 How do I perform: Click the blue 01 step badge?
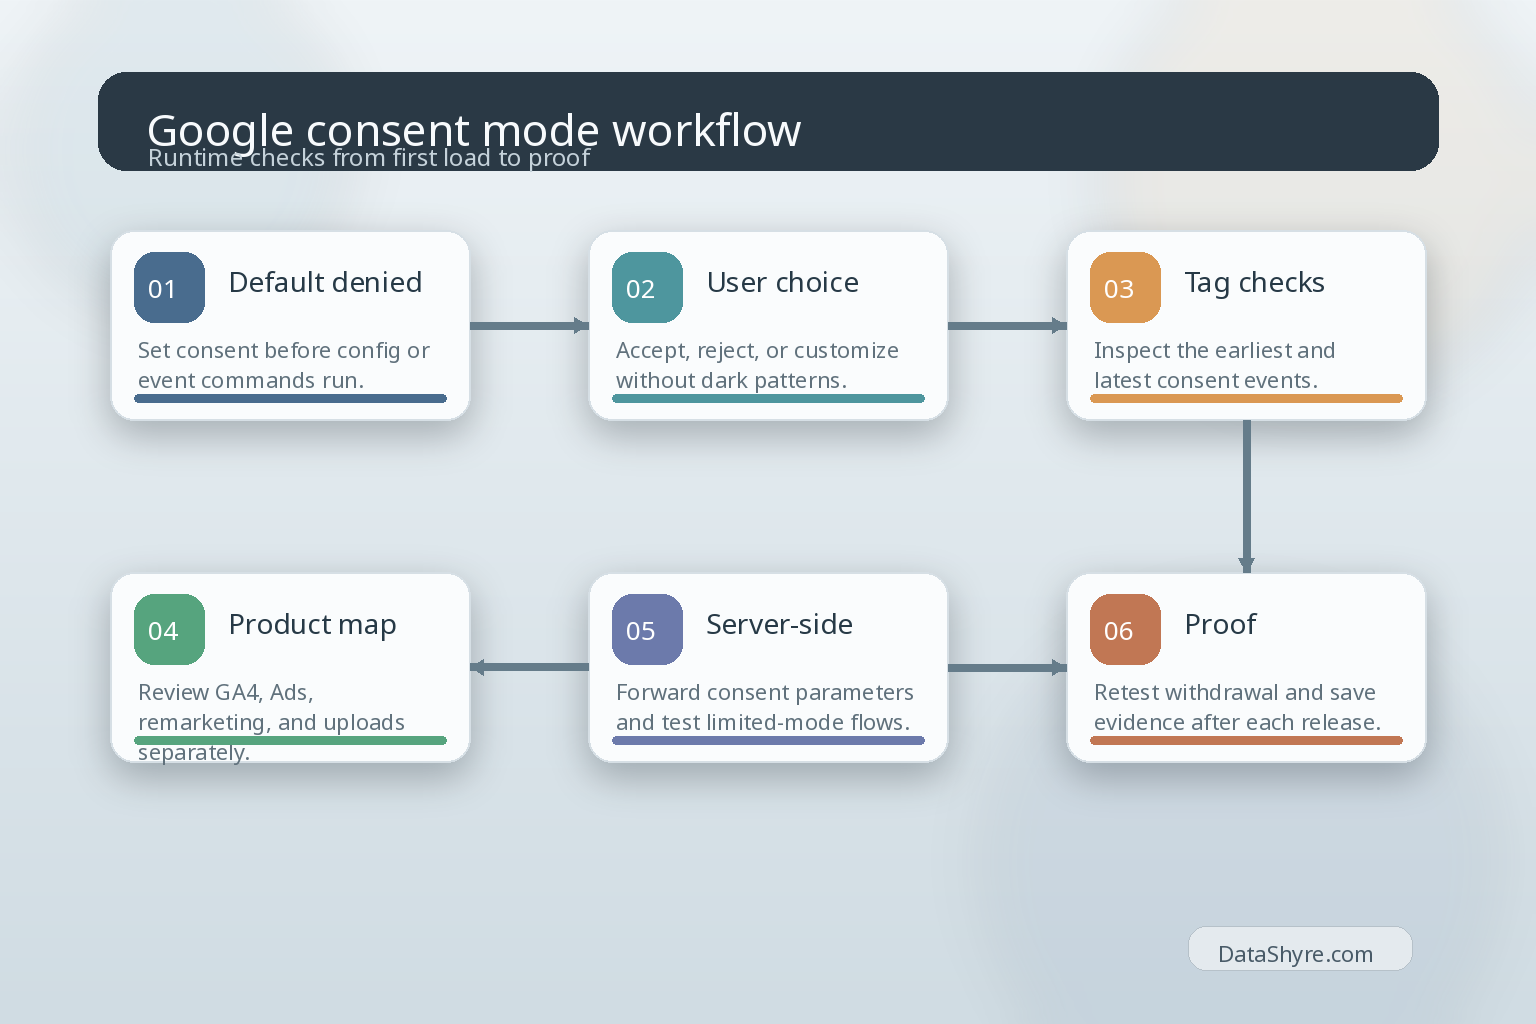pyautogui.click(x=169, y=288)
